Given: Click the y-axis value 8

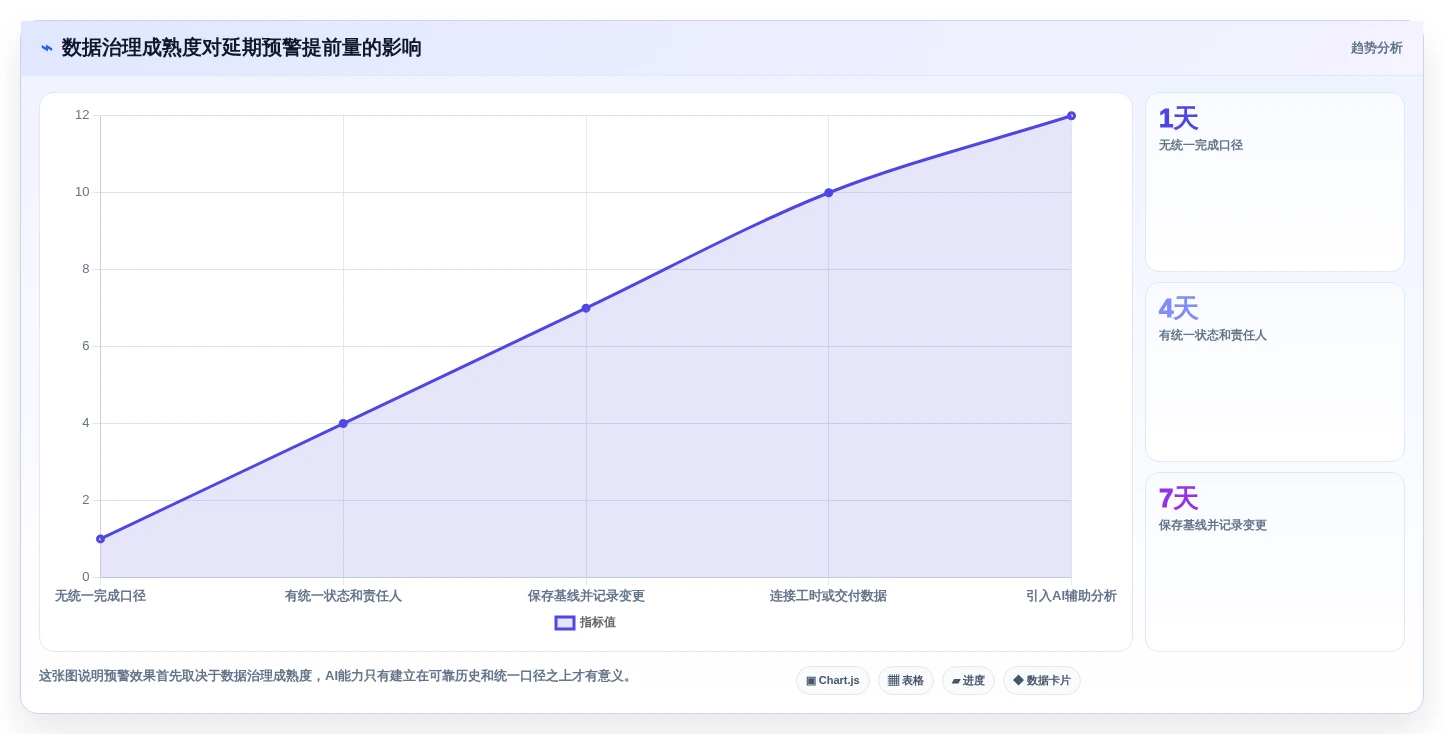Looking at the screenshot, I should coord(86,269).
